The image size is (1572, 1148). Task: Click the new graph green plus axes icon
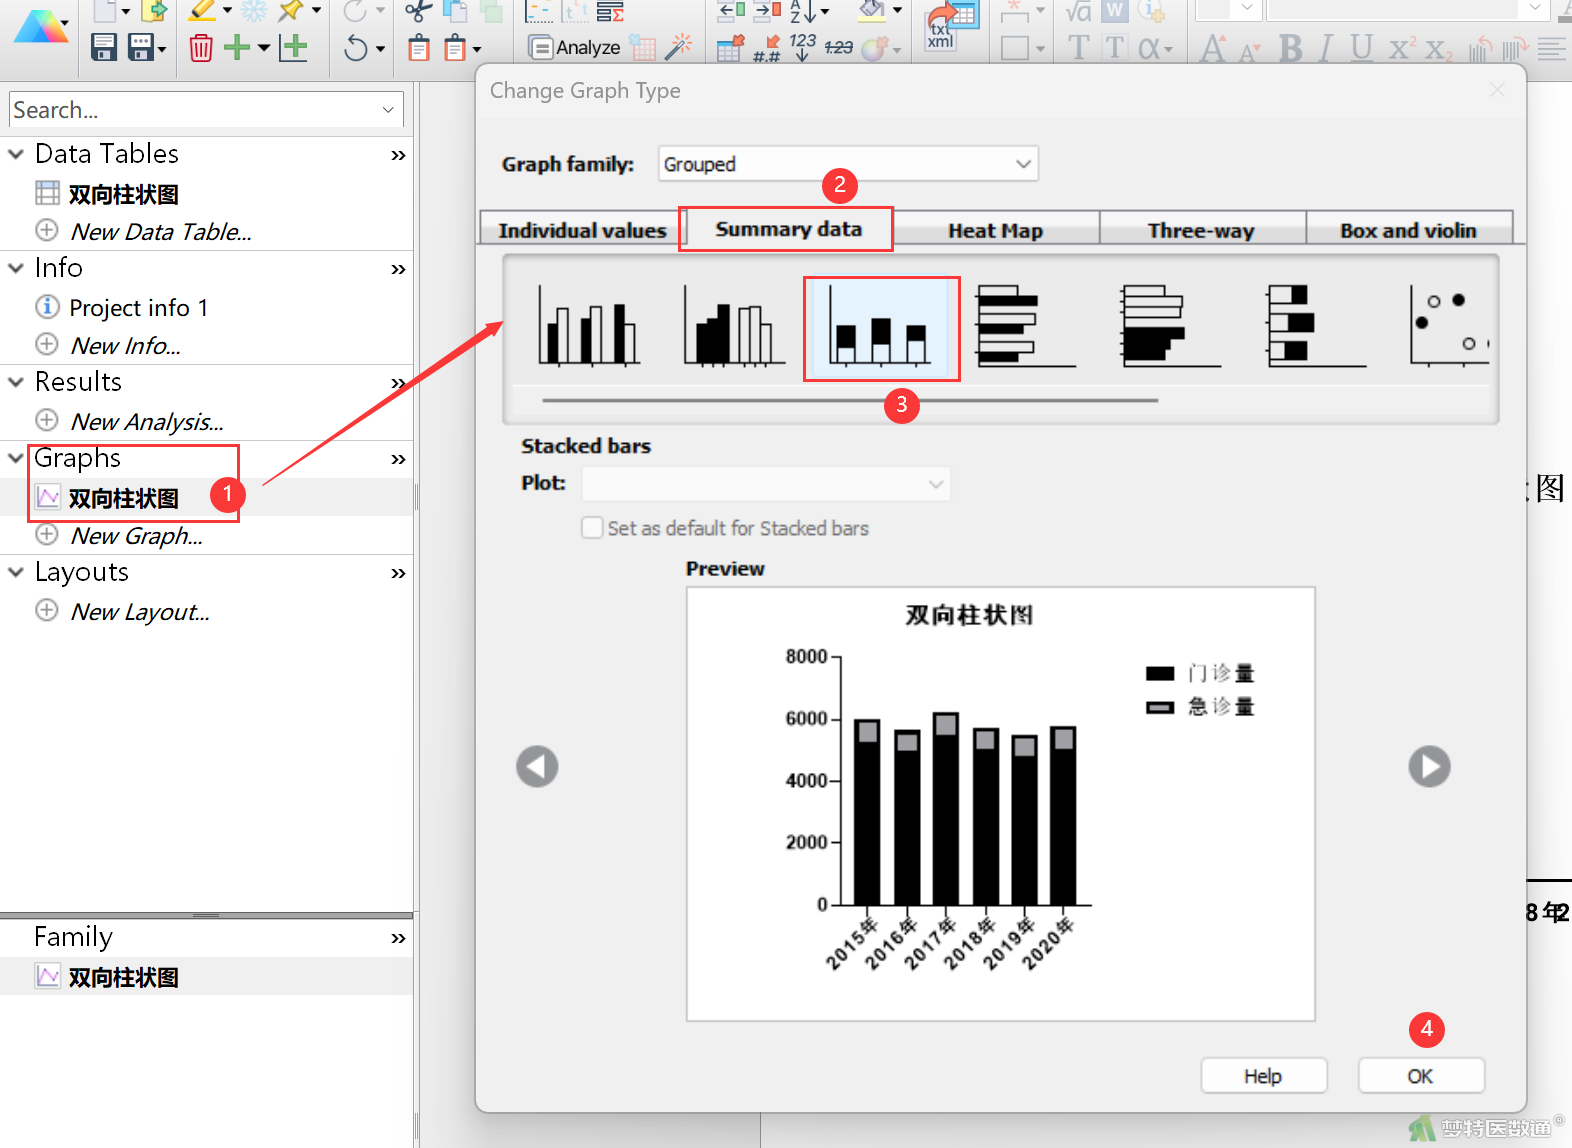pos(293,47)
